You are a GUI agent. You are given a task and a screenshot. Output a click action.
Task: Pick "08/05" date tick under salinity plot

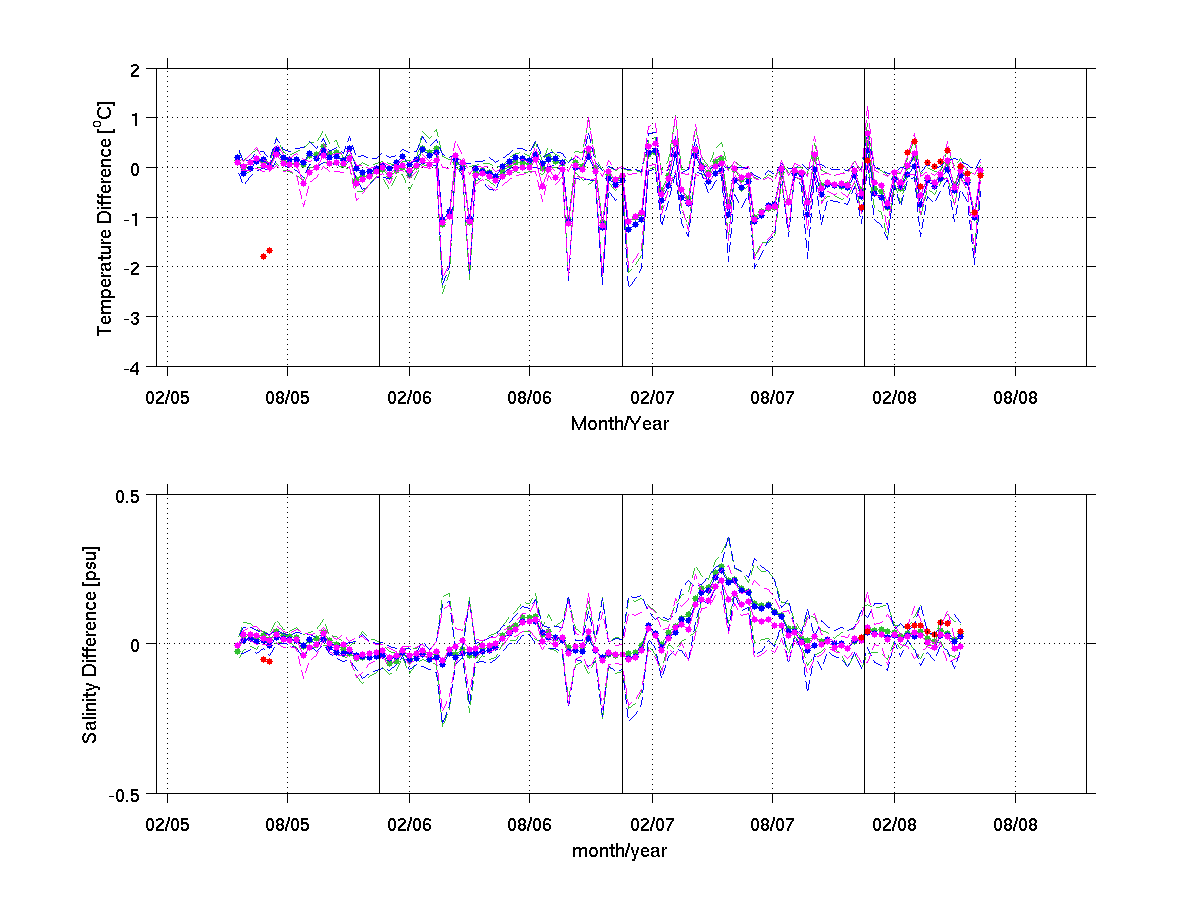click(x=287, y=825)
